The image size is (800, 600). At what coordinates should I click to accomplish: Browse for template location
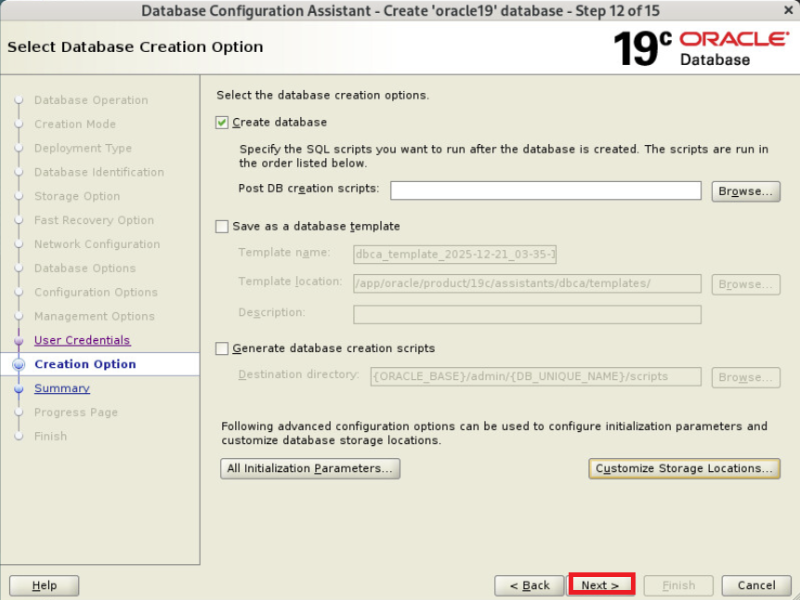tap(745, 284)
